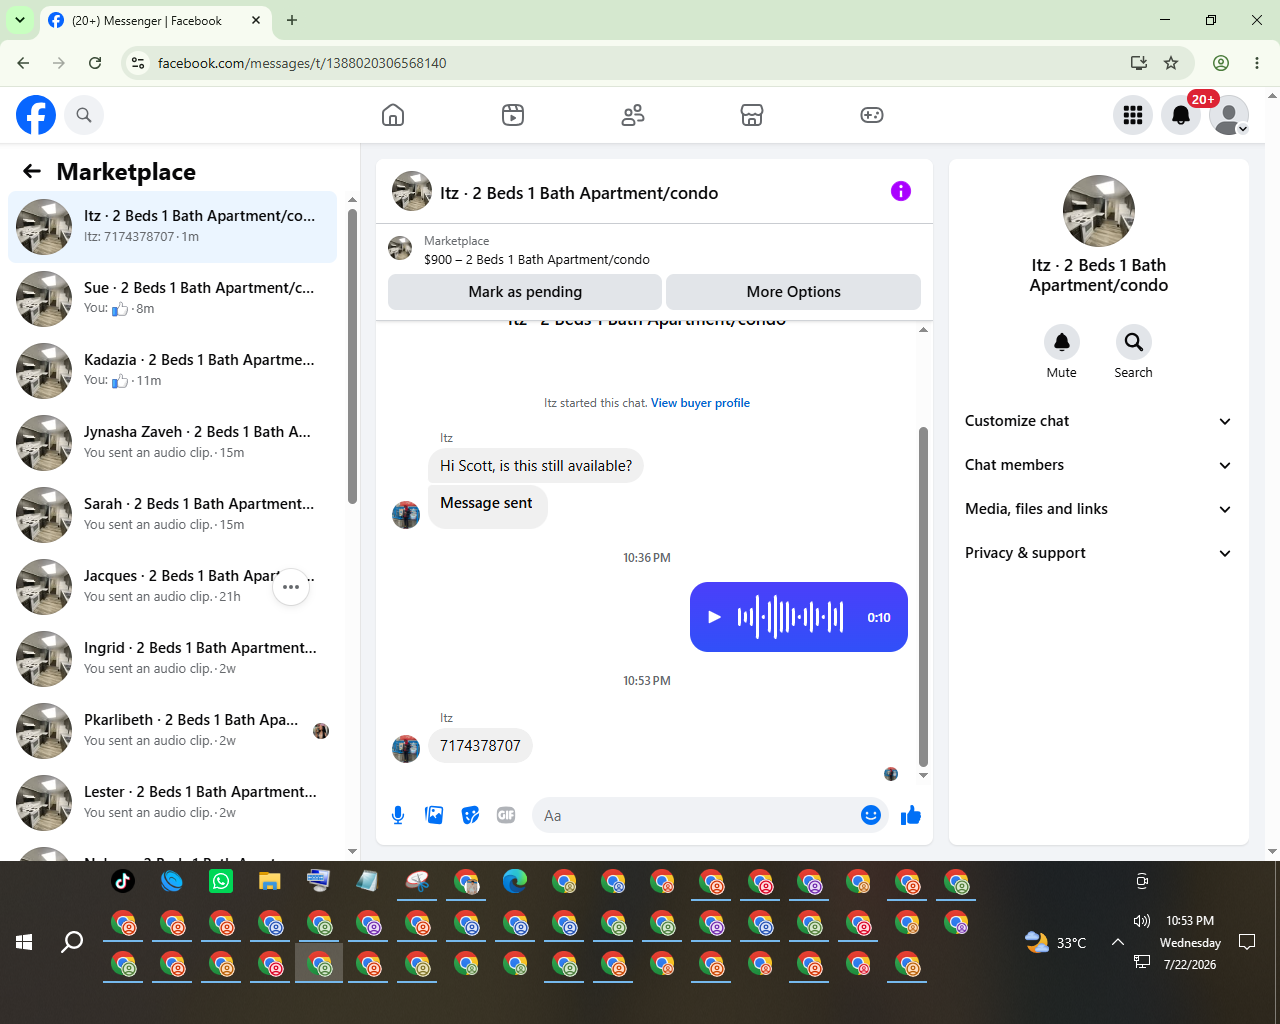
Task: Open the Lester conversation
Action: click(173, 803)
